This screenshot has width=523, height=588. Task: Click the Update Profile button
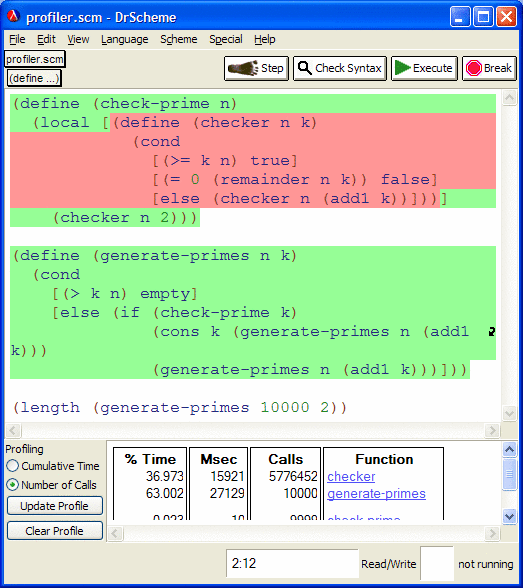click(55, 506)
